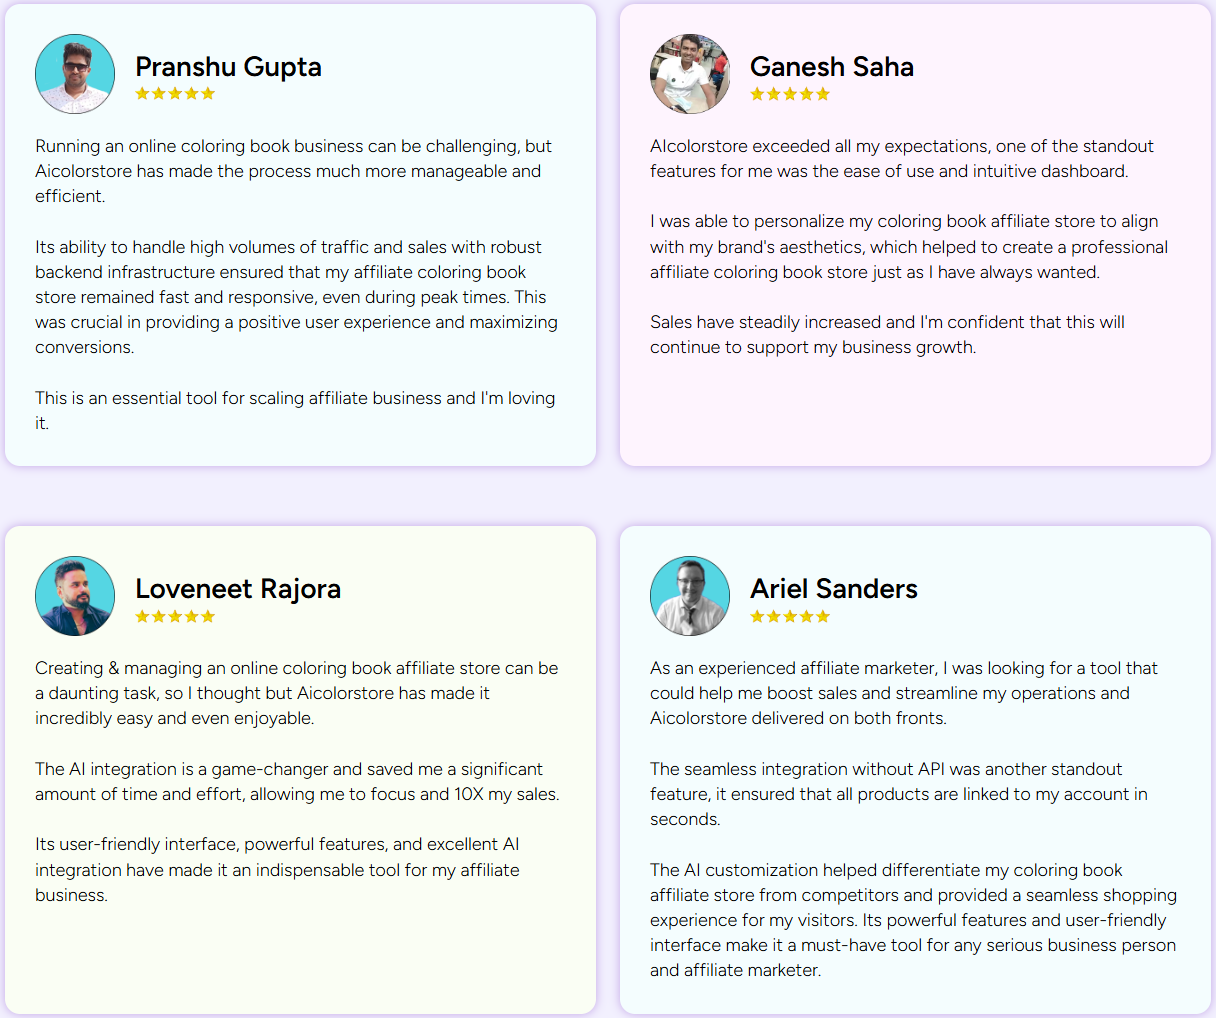1216x1018 pixels.
Task: Click the paragraph starting 'Running an online coloring'
Action: click(293, 171)
